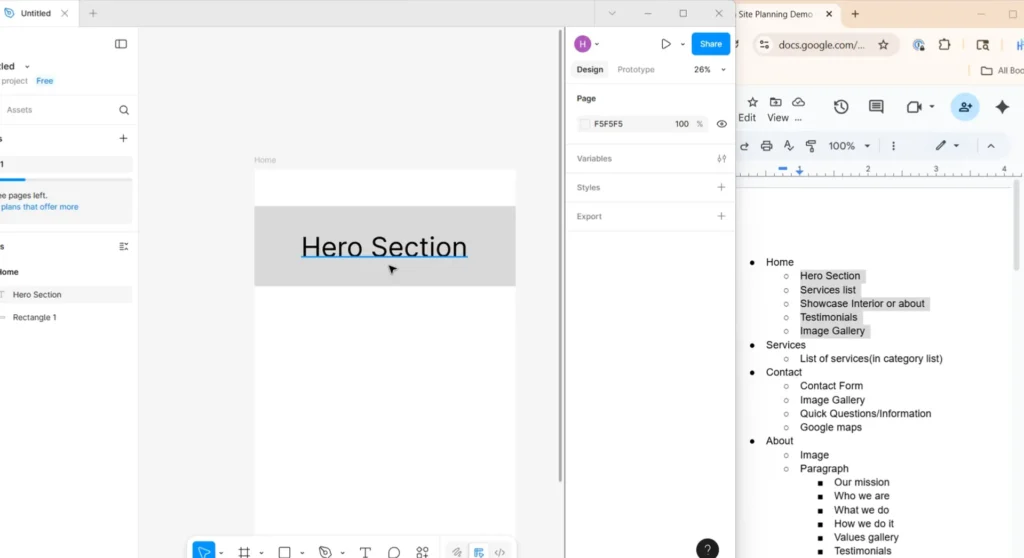Click the blue Share button
This screenshot has width=1024, height=558.
tap(710, 44)
